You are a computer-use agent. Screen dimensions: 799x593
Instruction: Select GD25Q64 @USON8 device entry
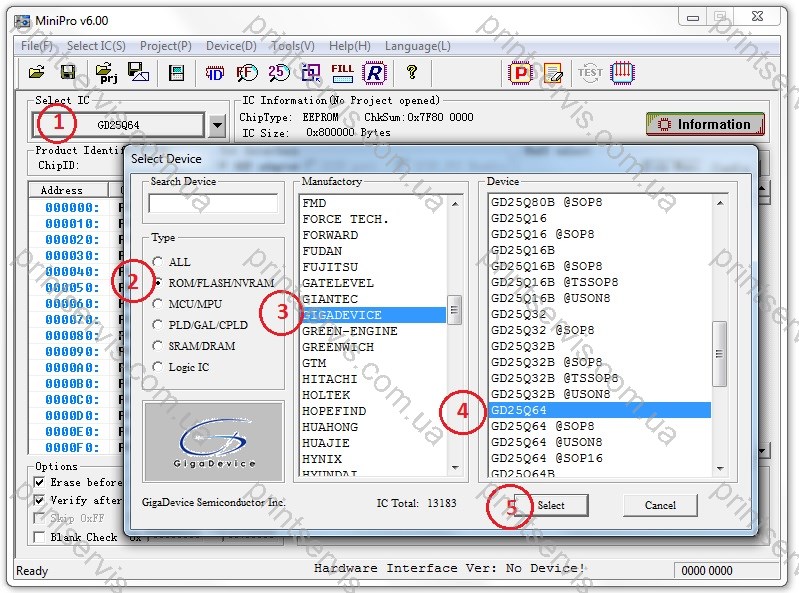600,442
